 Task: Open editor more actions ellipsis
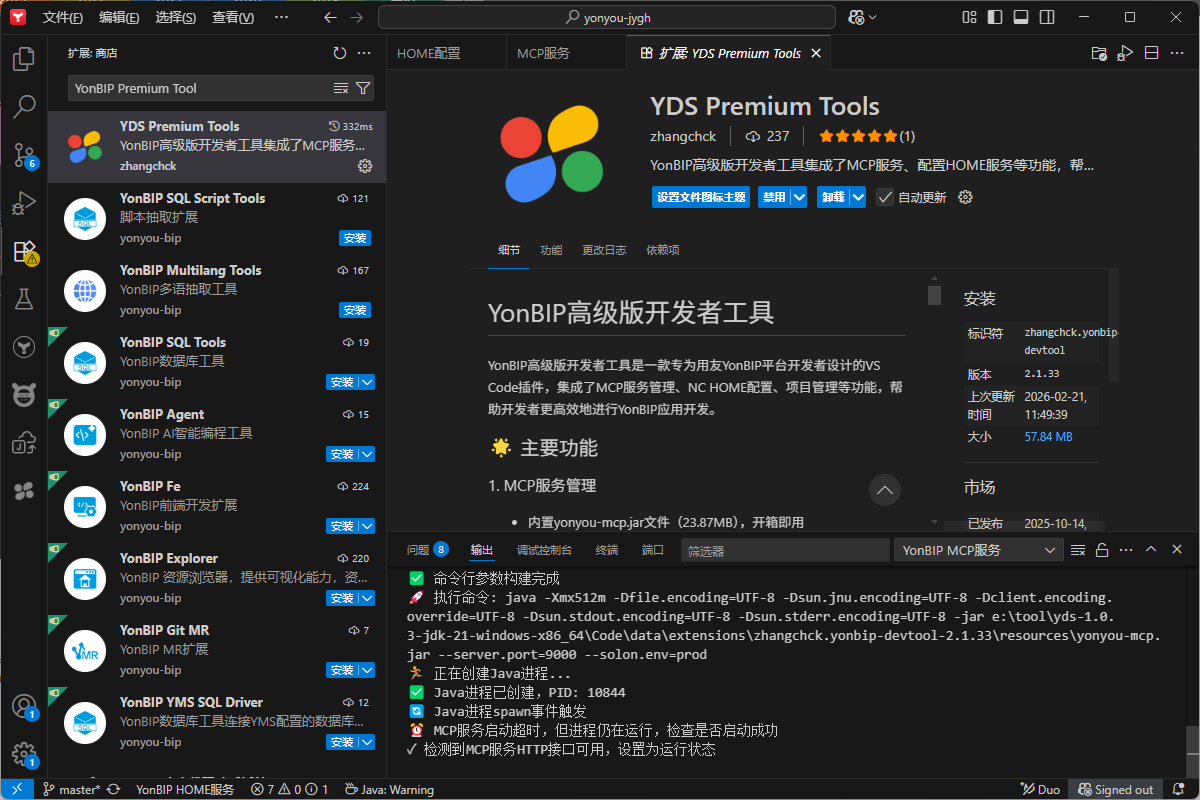pyautogui.click(x=1177, y=53)
